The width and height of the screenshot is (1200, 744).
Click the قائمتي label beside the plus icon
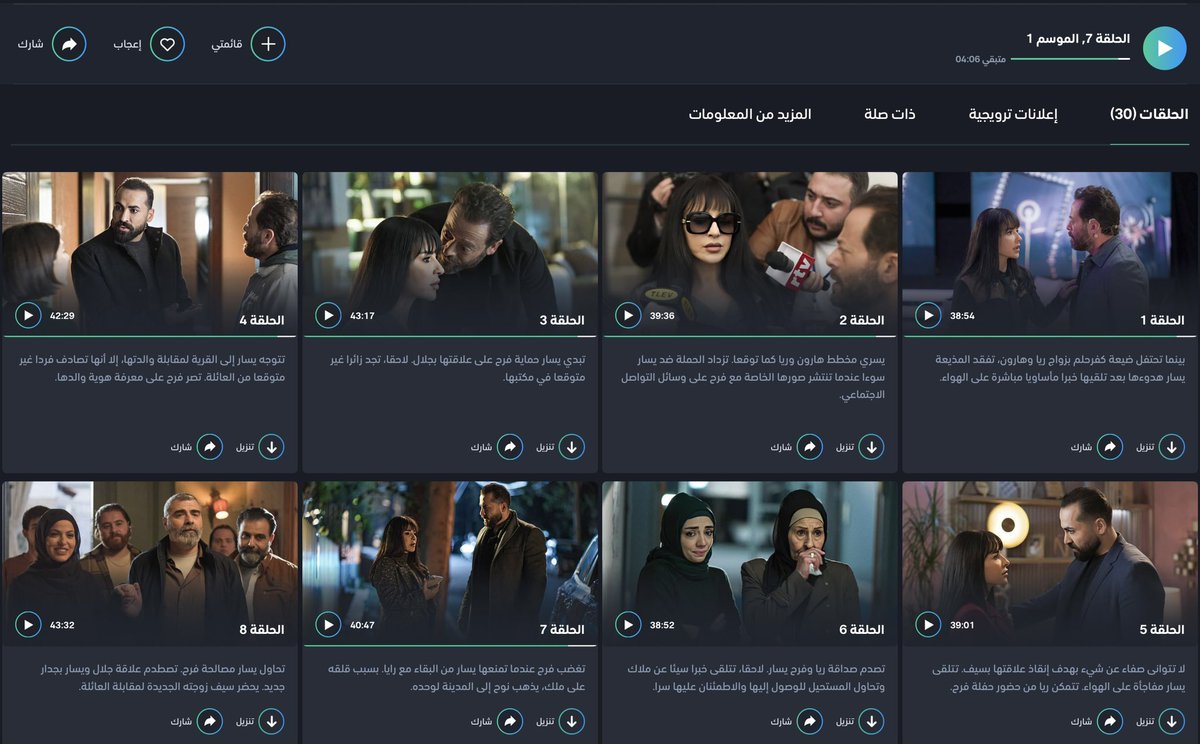[227, 45]
